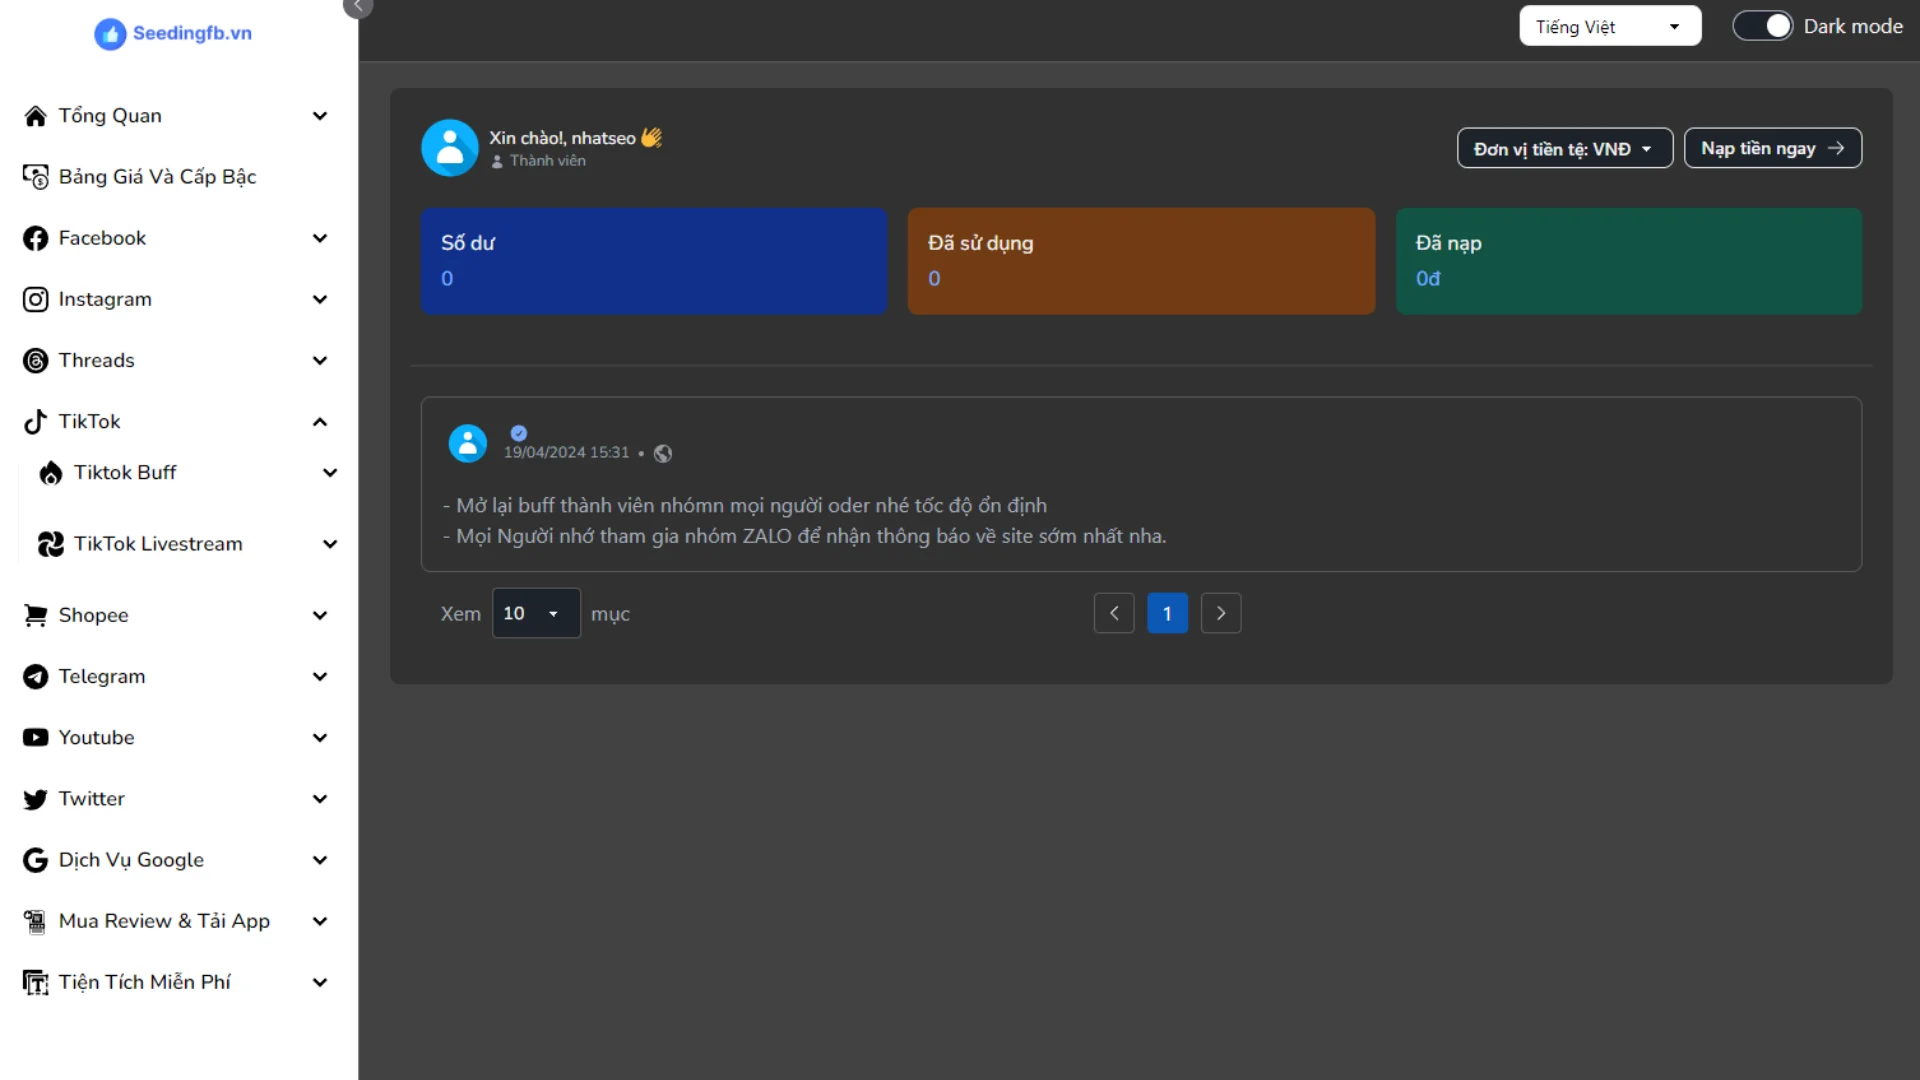The image size is (1920, 1080).
Task: Collapse the sidebar with the arrow button
Action: pyautogui.click(x=358, y=8)
